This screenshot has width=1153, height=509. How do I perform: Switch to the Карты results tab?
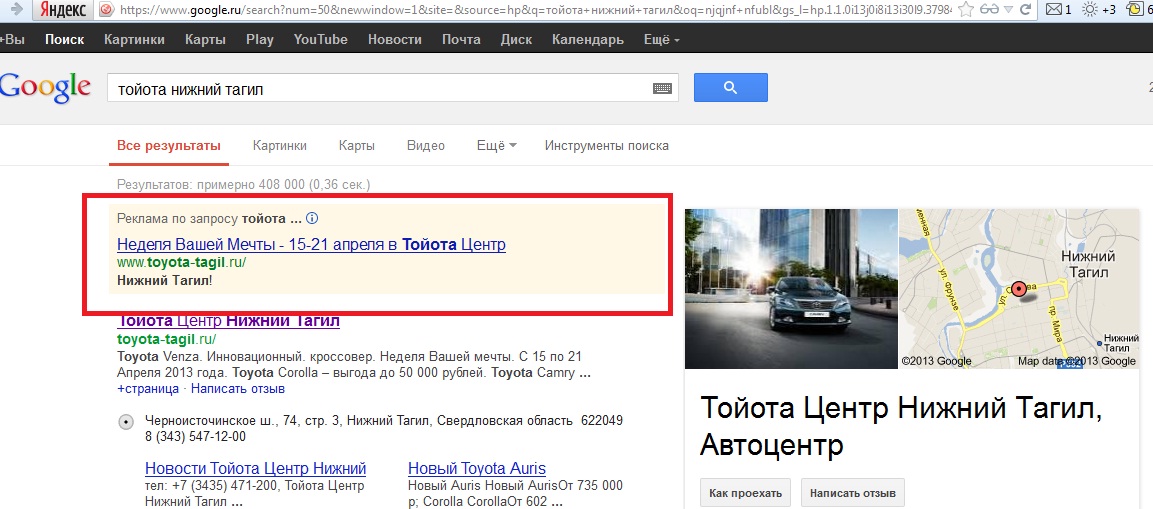point(357,146)
